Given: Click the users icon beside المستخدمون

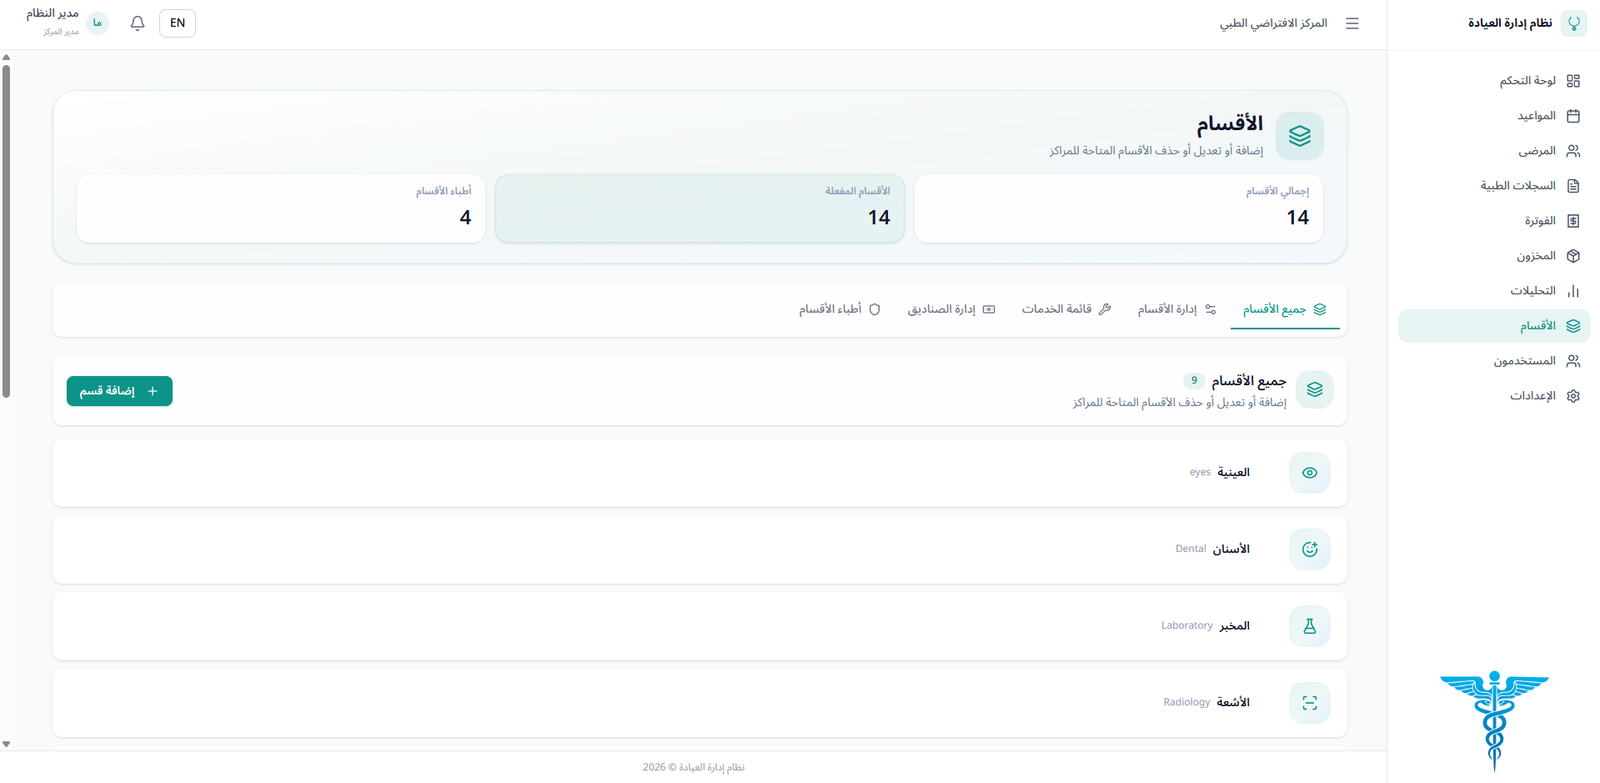Looking at the screenshot, I should click(x=1573, y=361).
